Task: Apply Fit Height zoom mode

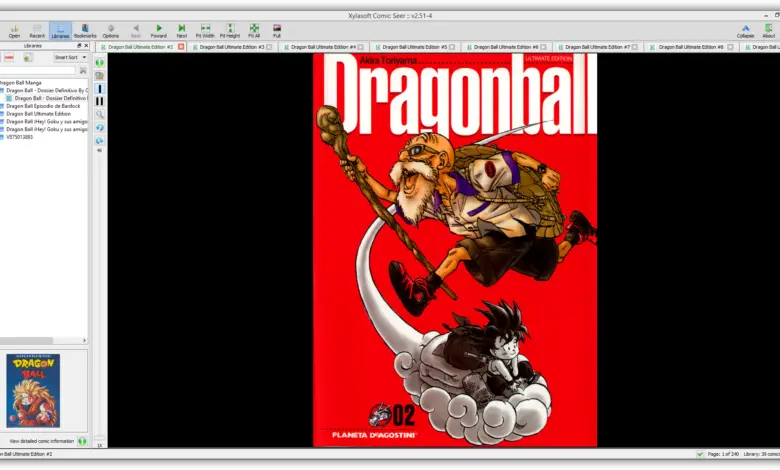Action: [x=230, y=31]
